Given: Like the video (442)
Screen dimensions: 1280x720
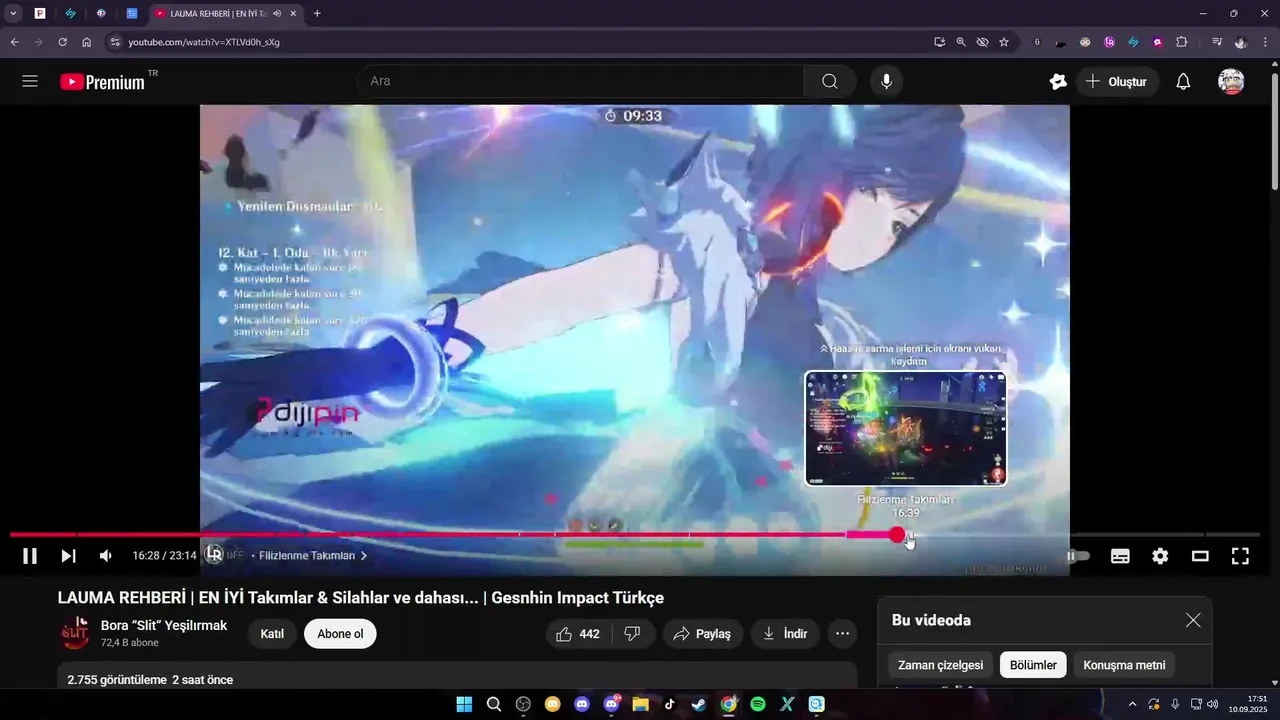Looking at the screenshot, I should coord(578,634).
